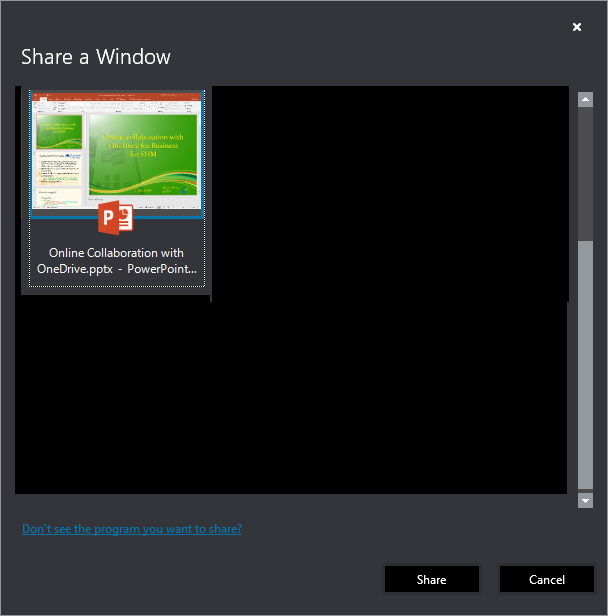This screenshot has width=608, height=616.
Task: Click the scrollbar up arrow
Action: point(585,99)
